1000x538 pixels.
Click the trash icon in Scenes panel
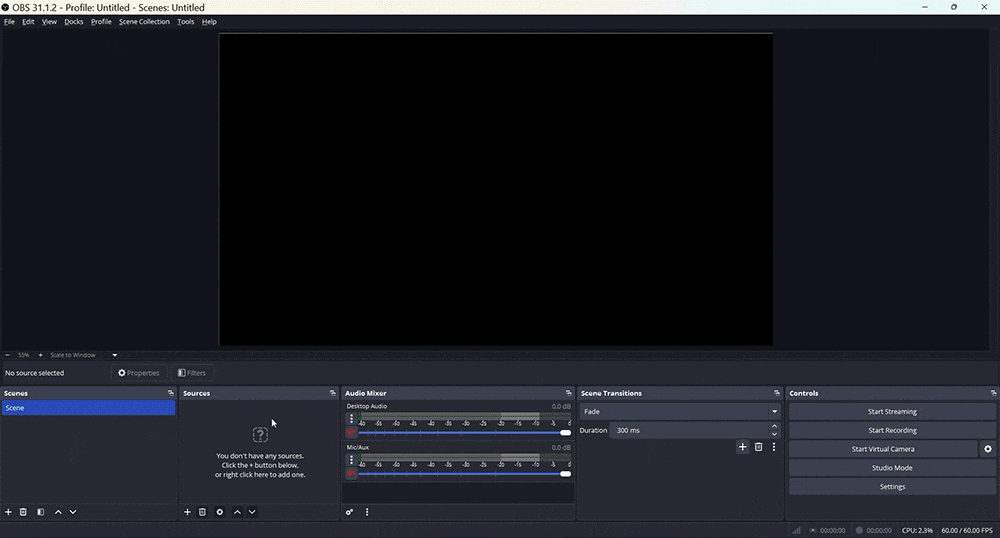pyautogui.click(x=23, y=512)
